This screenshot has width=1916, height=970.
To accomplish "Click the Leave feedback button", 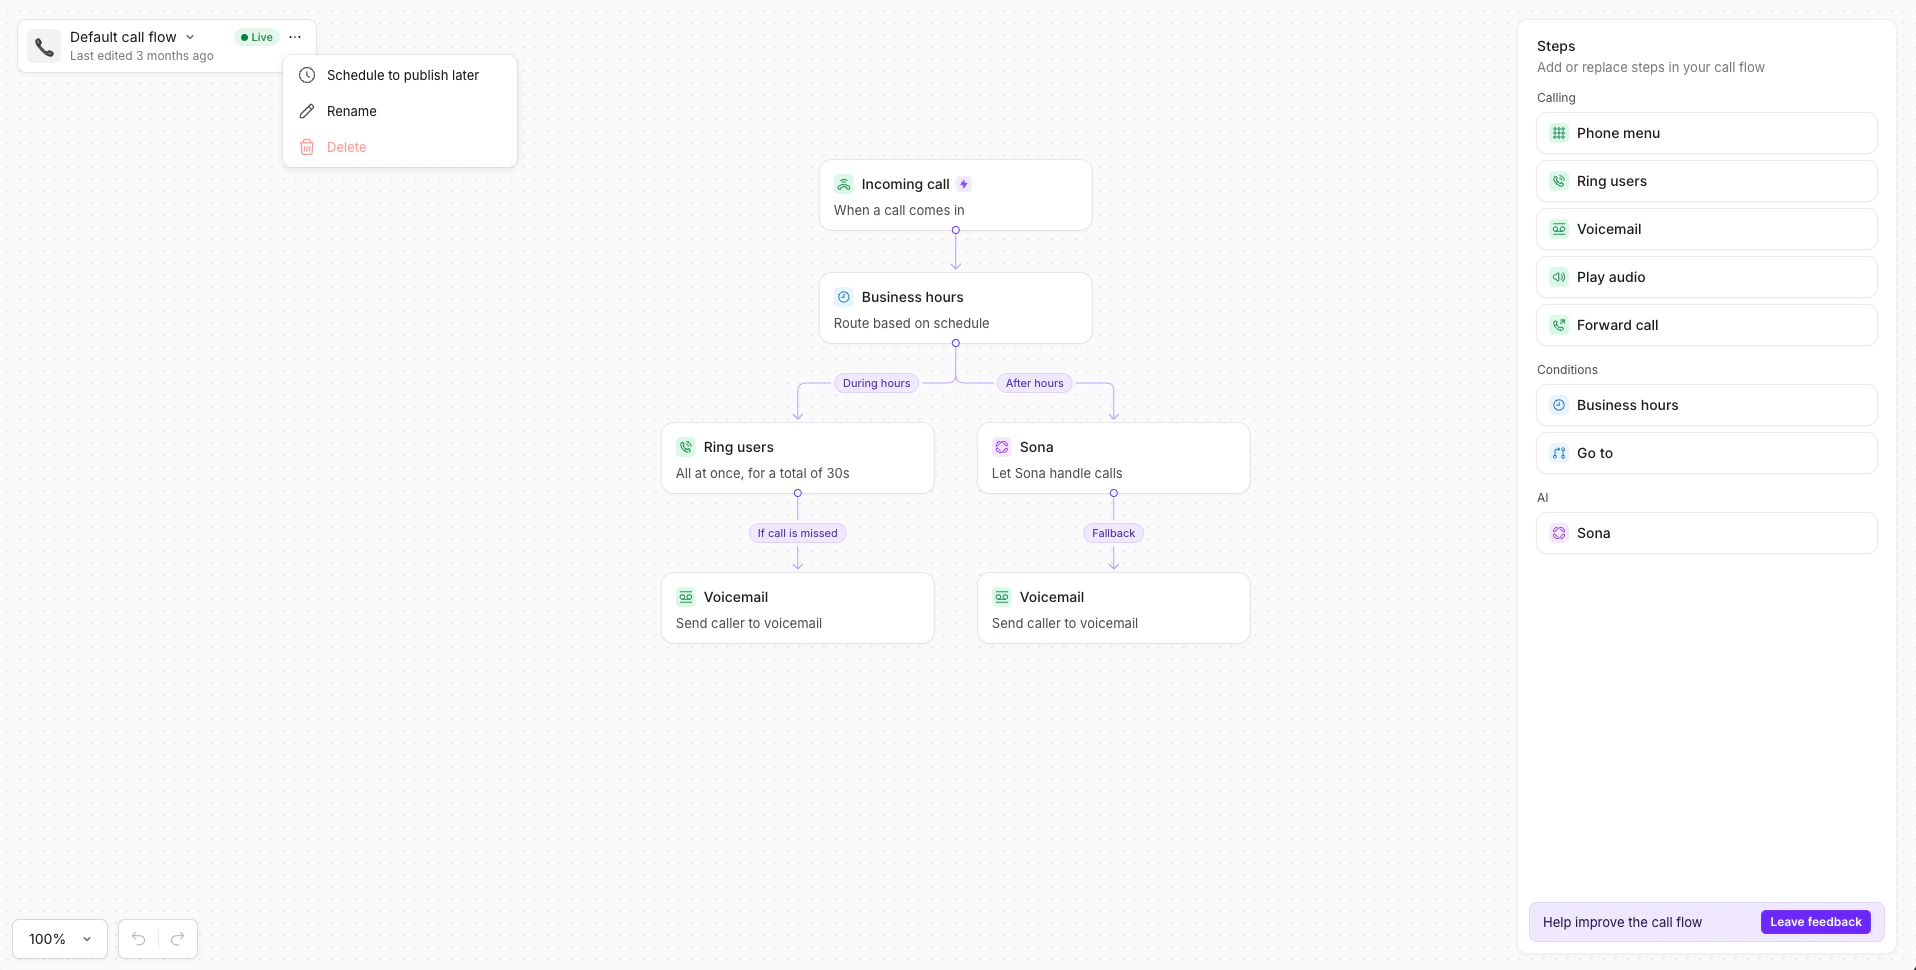I will click(x=1814, y=922).
